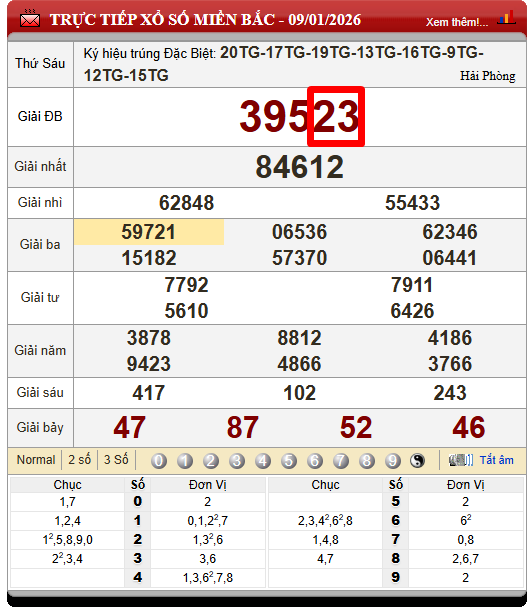This screenshot has width=532, height=607.
Task: Click the Giải sáu row label
Action: coord(40,393)
